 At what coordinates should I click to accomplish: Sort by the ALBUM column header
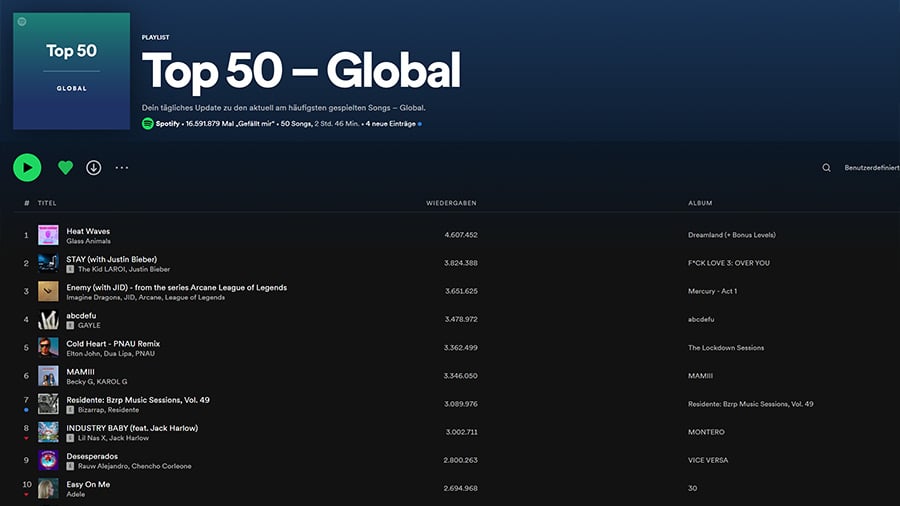coord(700,203)
